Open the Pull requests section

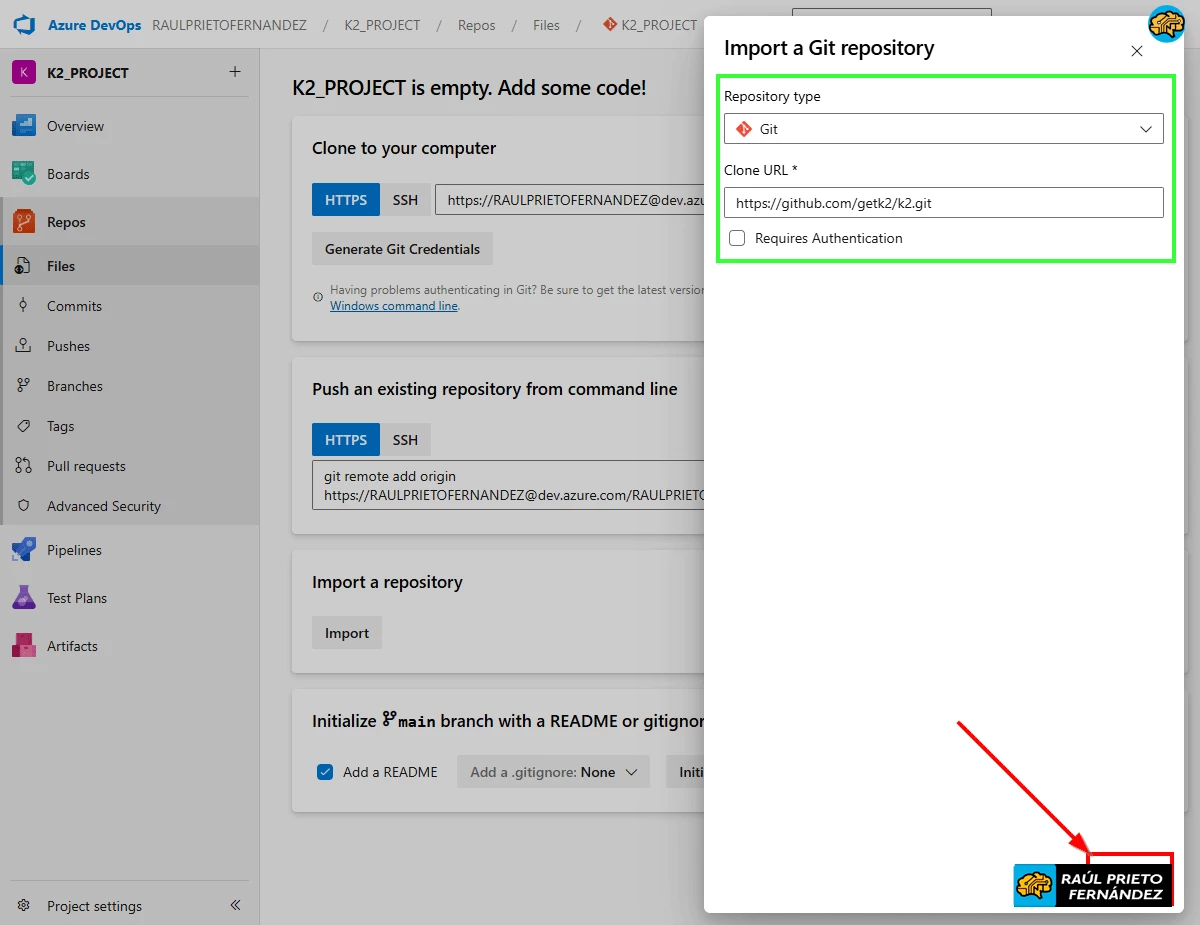[x=22, y=466]
